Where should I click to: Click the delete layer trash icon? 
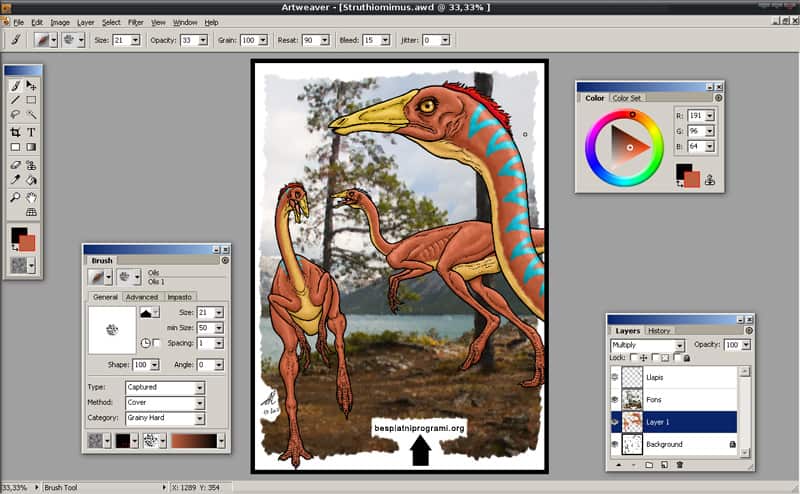click(680, 465)
